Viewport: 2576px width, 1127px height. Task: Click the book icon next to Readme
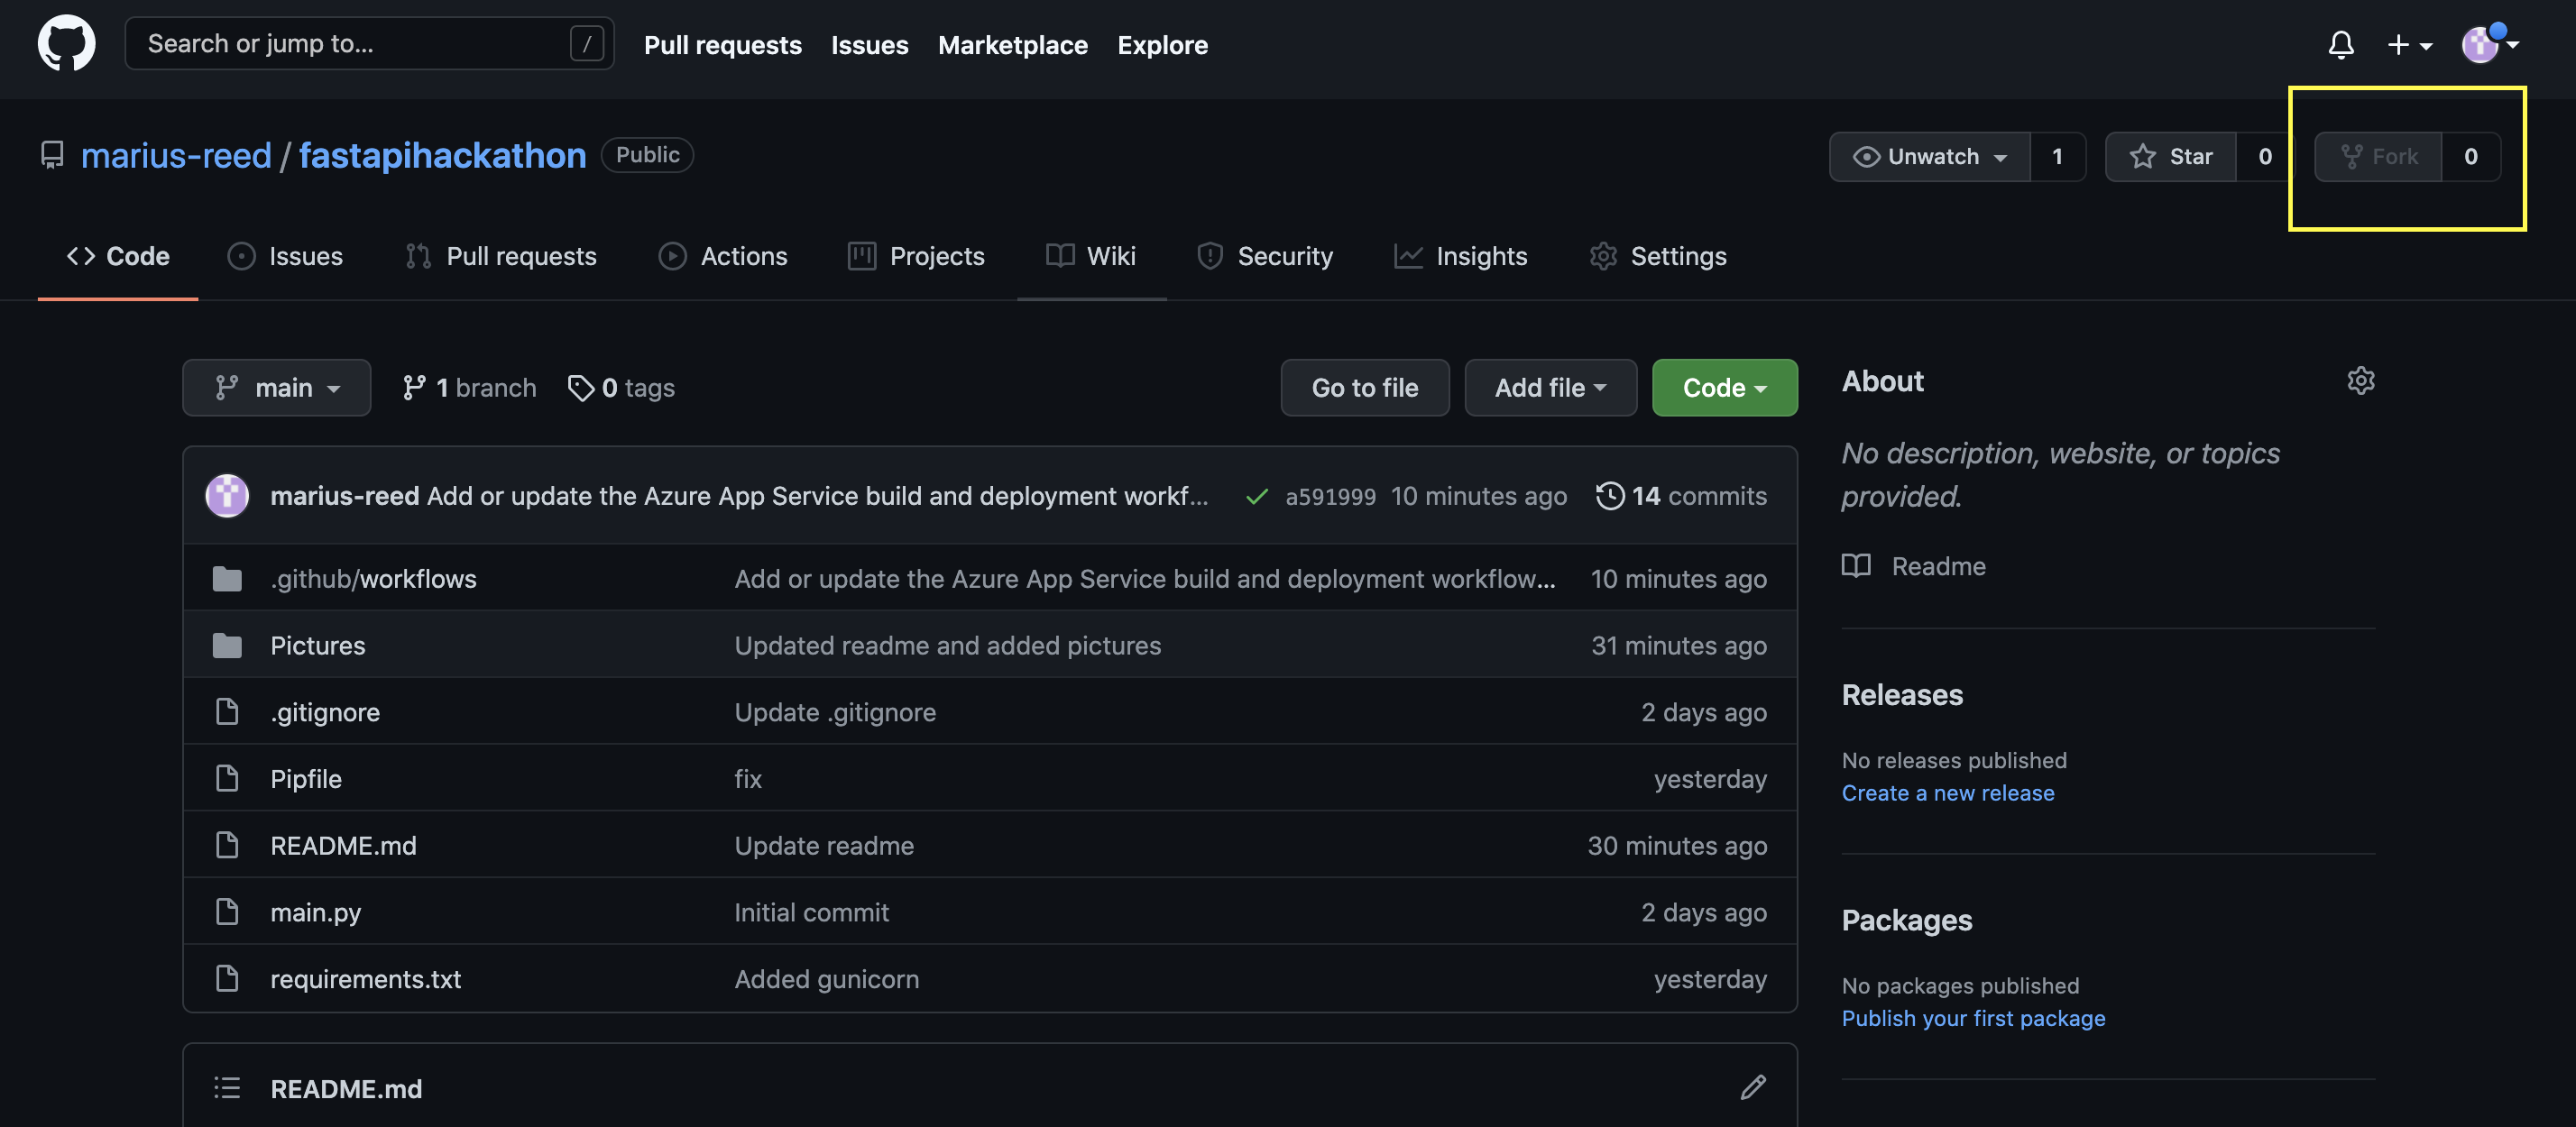(1856, 566)
